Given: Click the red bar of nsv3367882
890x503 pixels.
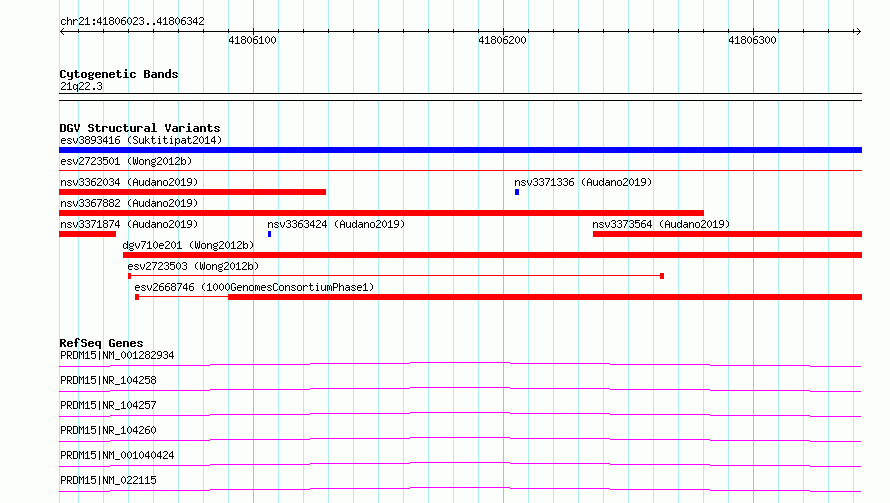Looking at the screenshot, I should (381, 213).
